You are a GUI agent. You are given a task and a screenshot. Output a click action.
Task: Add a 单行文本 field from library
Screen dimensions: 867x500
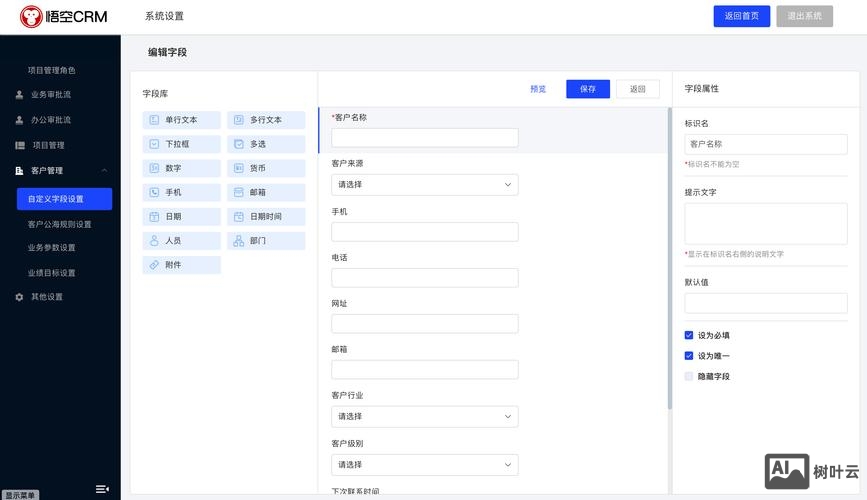[x=181, y=119]
